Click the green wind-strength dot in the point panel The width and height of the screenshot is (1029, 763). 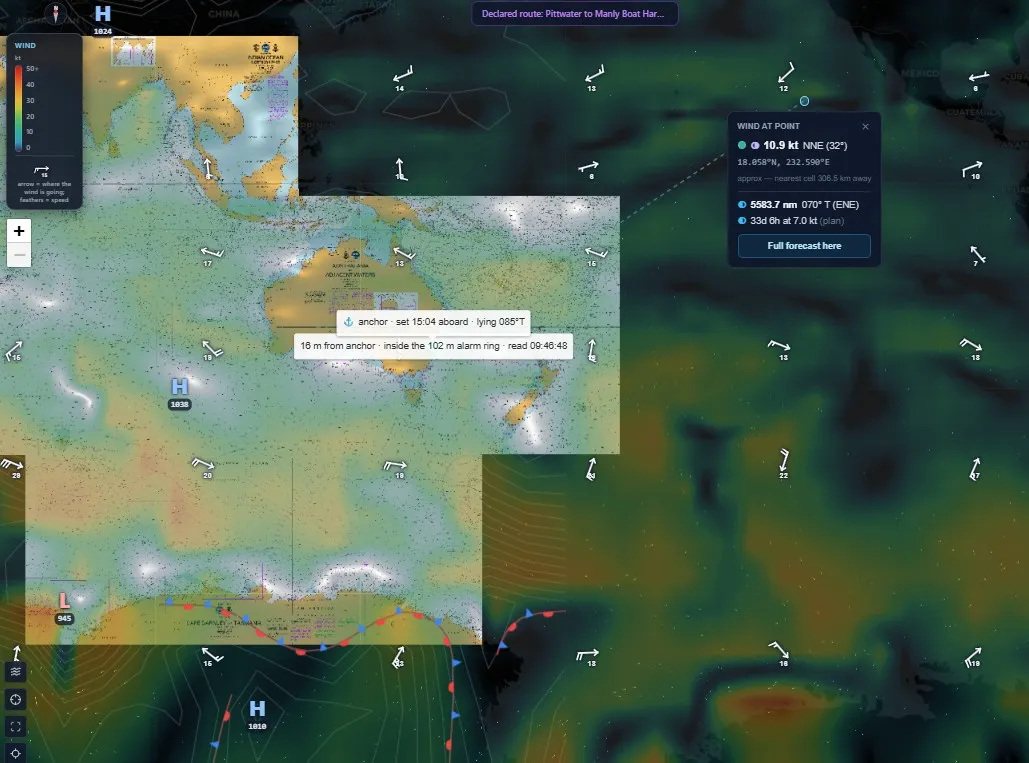742,146
